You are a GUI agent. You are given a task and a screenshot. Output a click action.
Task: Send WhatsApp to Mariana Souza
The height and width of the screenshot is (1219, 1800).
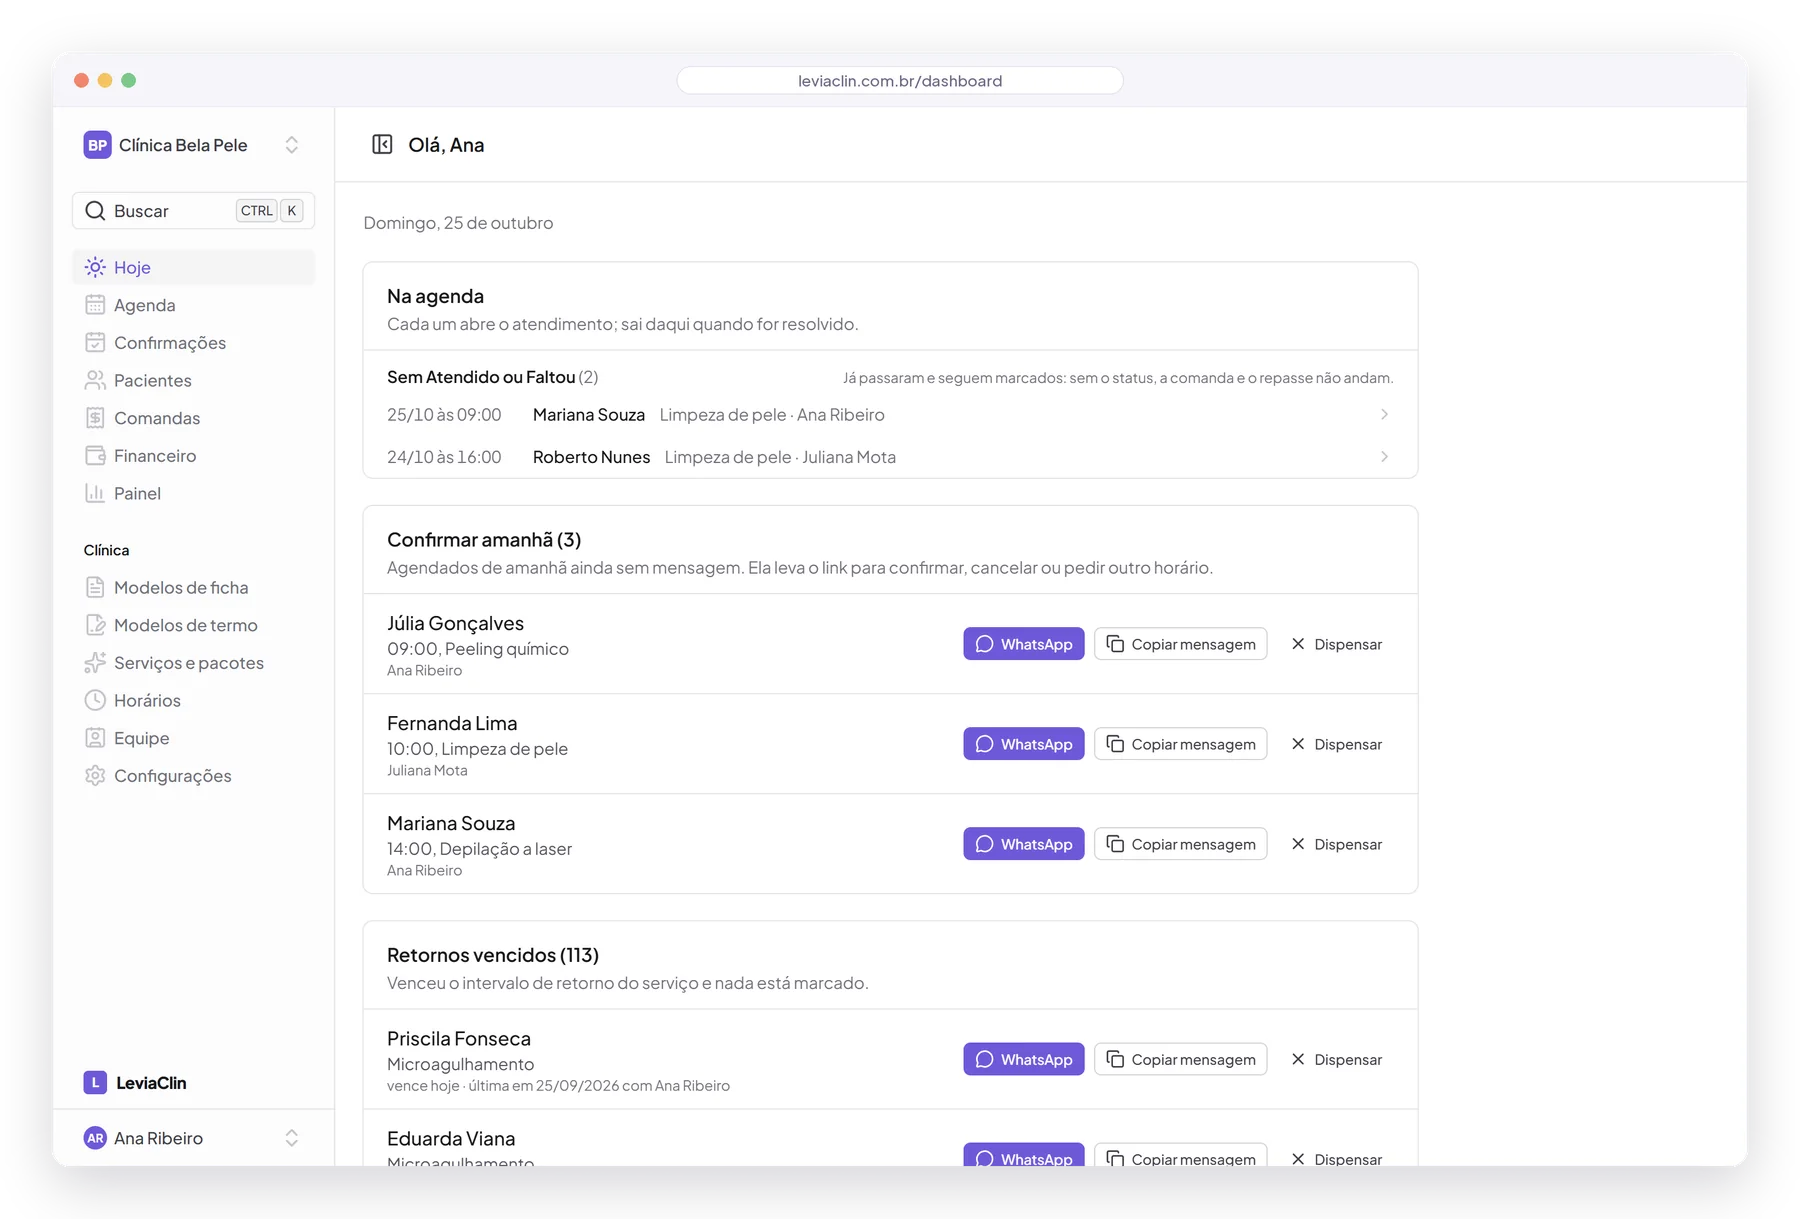pyautogui.click(x=1024, y=844)
